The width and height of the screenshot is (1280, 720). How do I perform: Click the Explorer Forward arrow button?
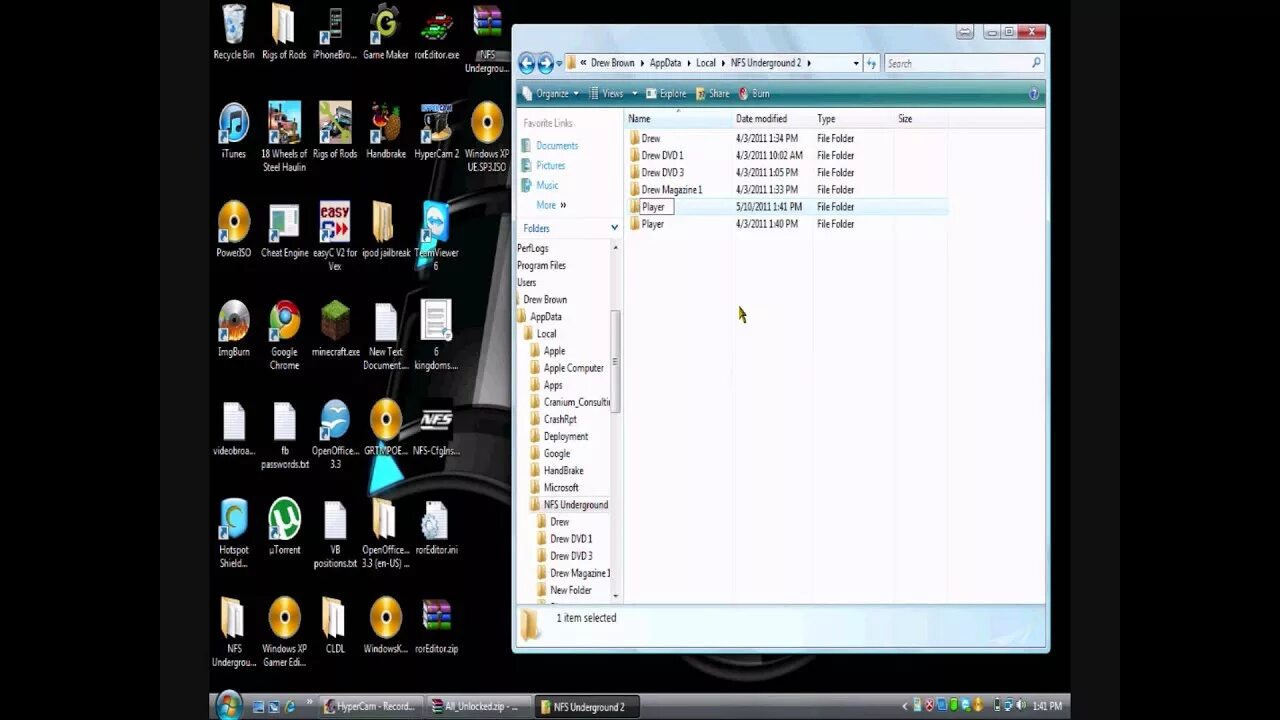click(x=546, y=64)
